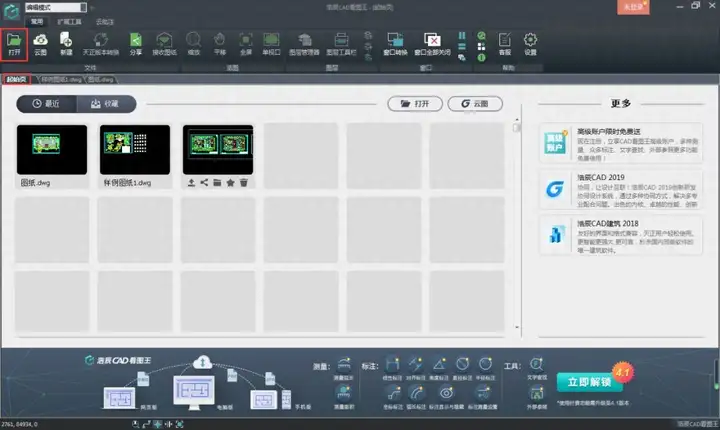Click the four-squares apps icon in help group

click(481, 46)
